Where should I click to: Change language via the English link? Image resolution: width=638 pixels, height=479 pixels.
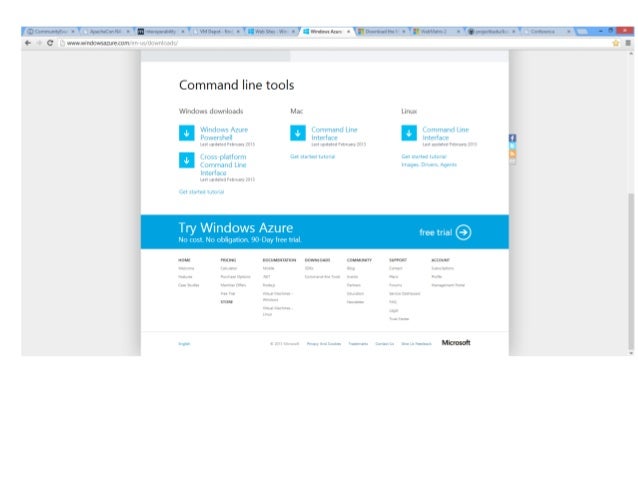(184, 344)
